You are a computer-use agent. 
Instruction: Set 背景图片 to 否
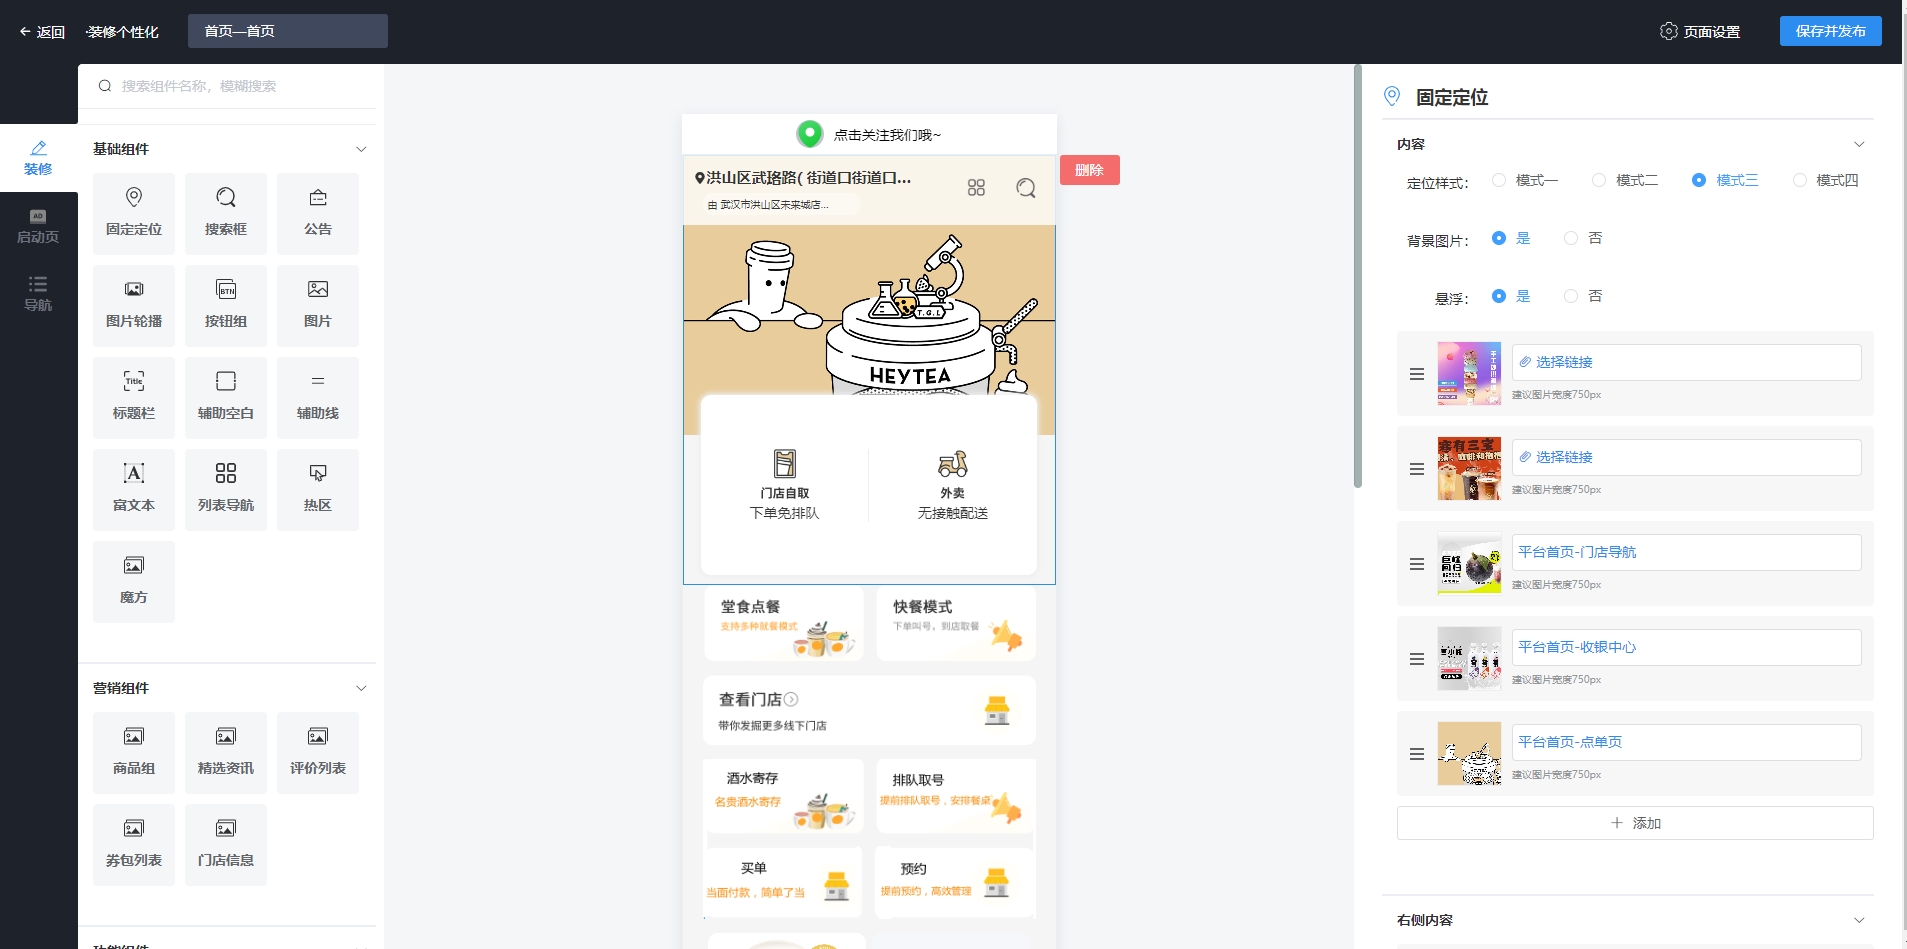click(x=1583, y=238)
